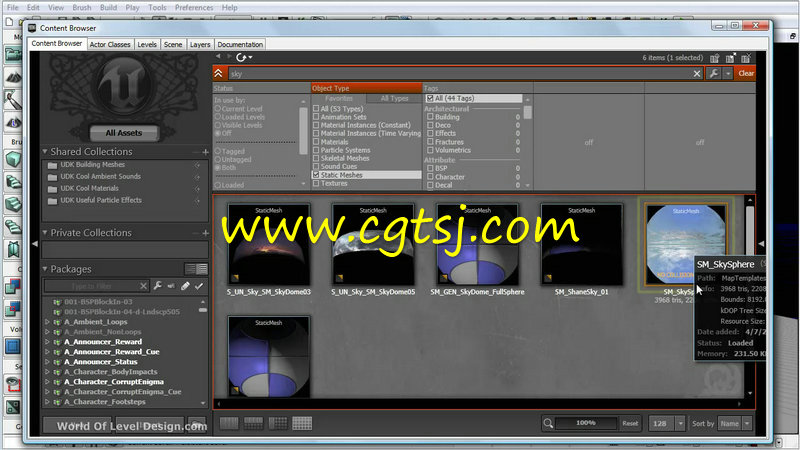The height and width of the screenshot is (450, 800).
Task: Open the Brush menu in main editor
Action: click(82, 8)
